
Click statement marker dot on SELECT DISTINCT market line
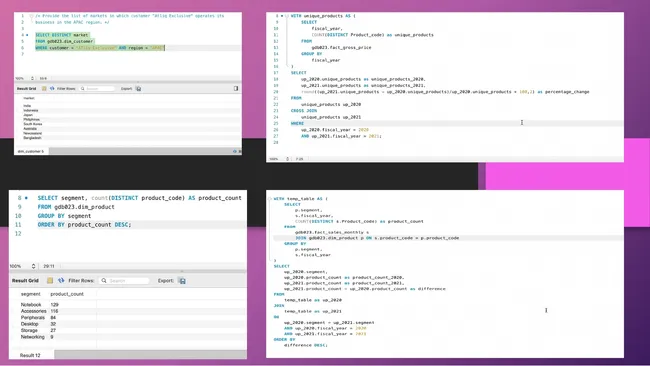27,35
